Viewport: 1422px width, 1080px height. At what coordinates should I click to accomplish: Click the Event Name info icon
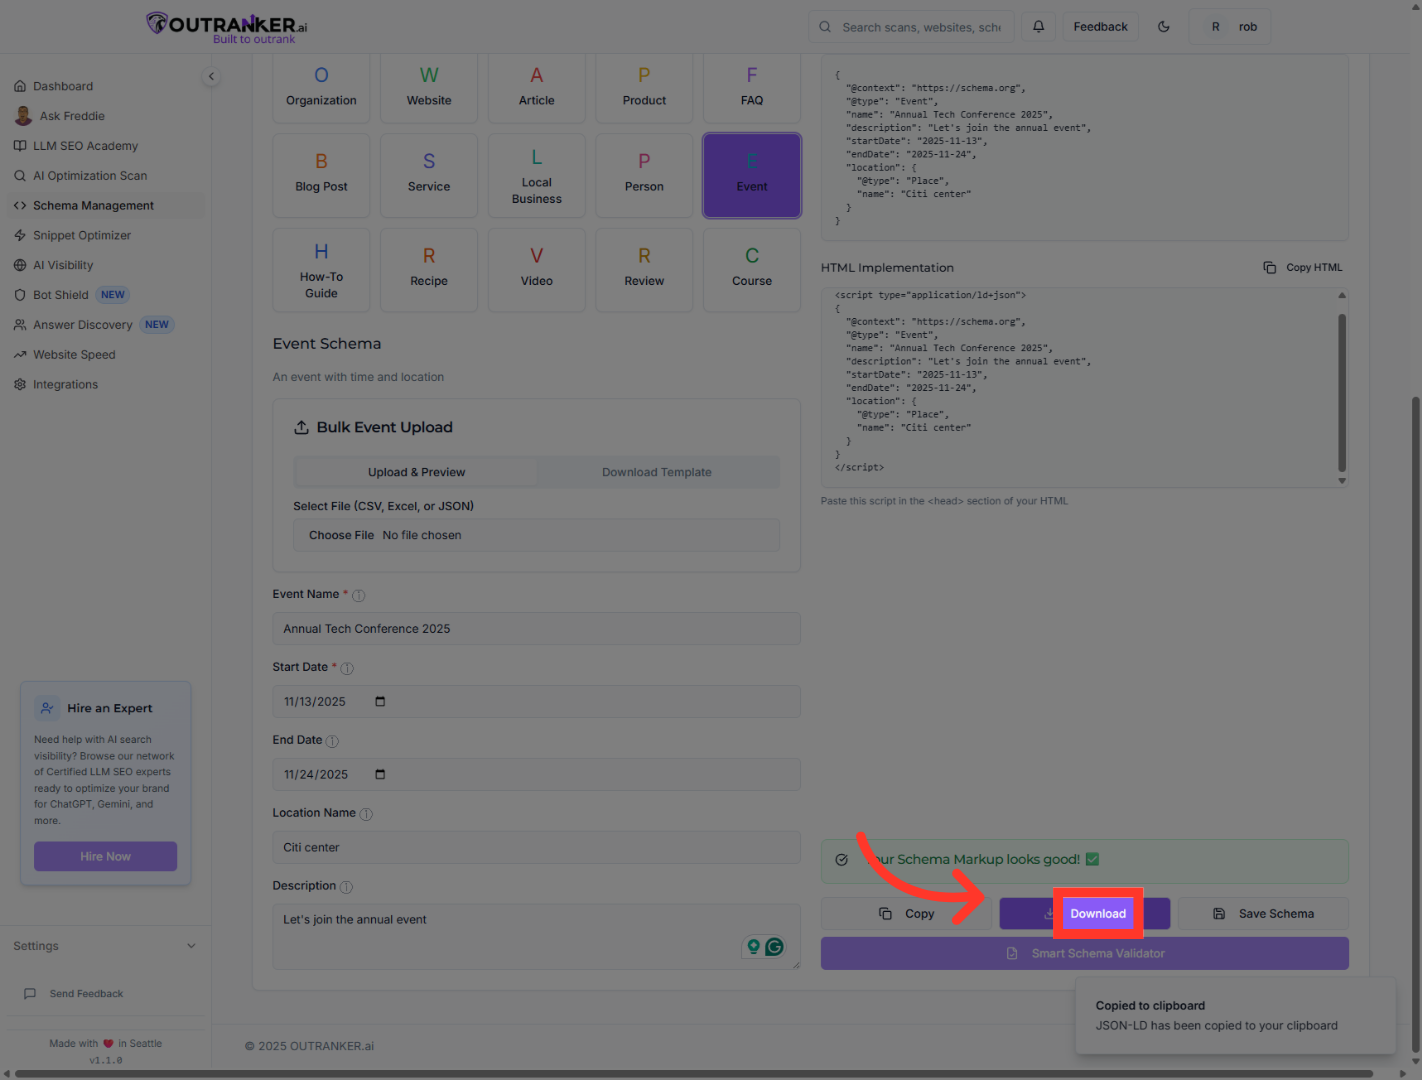pos(359,596)
